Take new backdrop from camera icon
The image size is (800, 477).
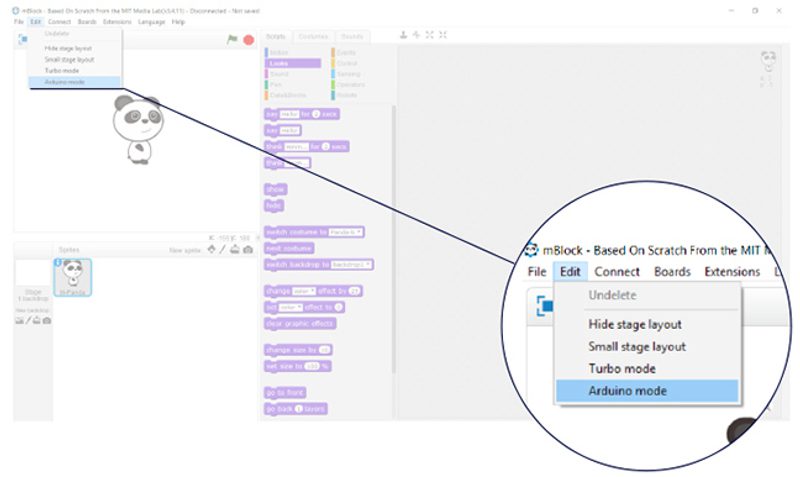[x=46, y=320]
